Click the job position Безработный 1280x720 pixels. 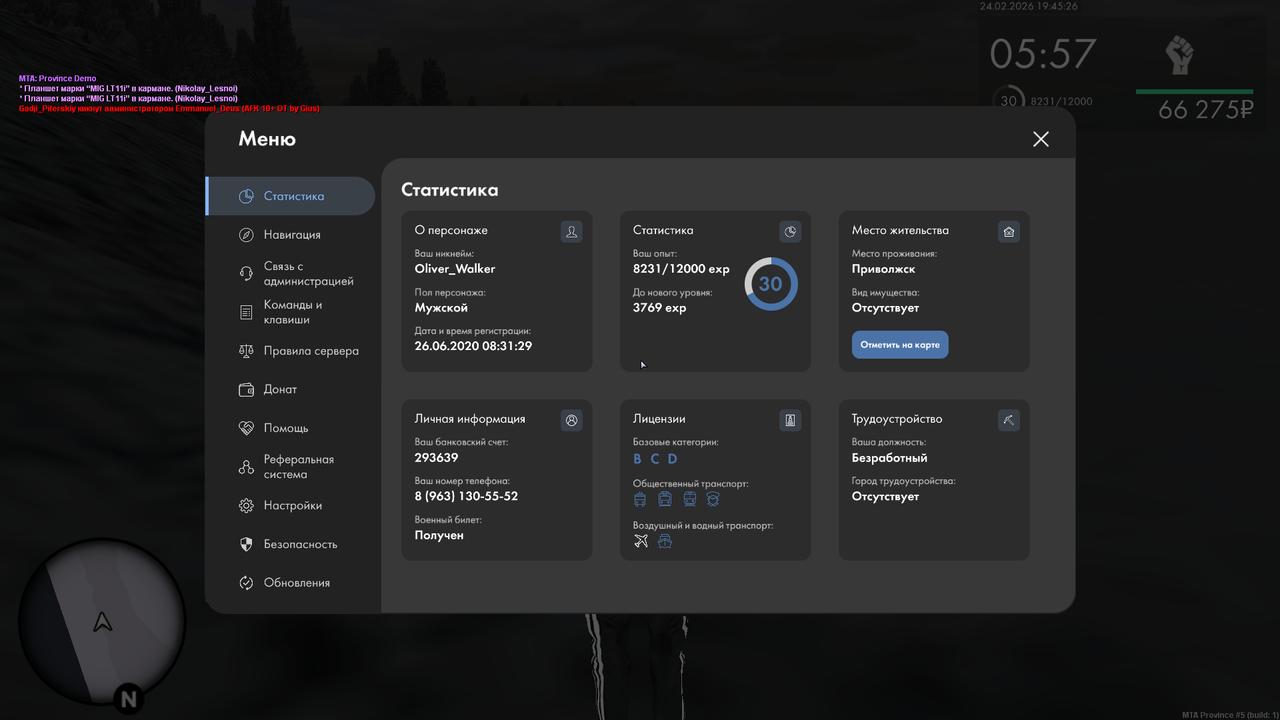coord(889,458)
